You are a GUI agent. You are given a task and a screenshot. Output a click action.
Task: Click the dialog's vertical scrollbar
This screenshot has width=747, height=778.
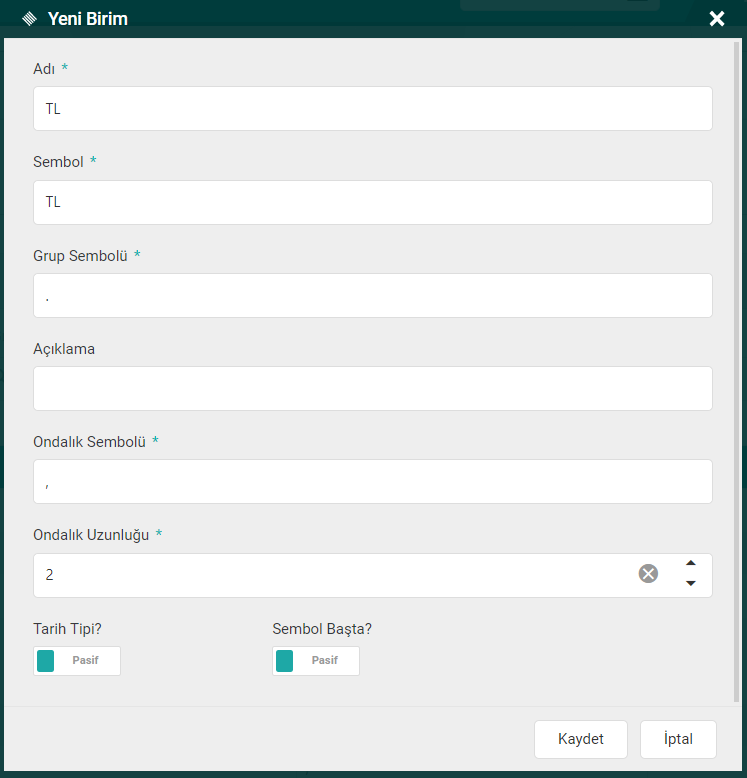[737, 370]
